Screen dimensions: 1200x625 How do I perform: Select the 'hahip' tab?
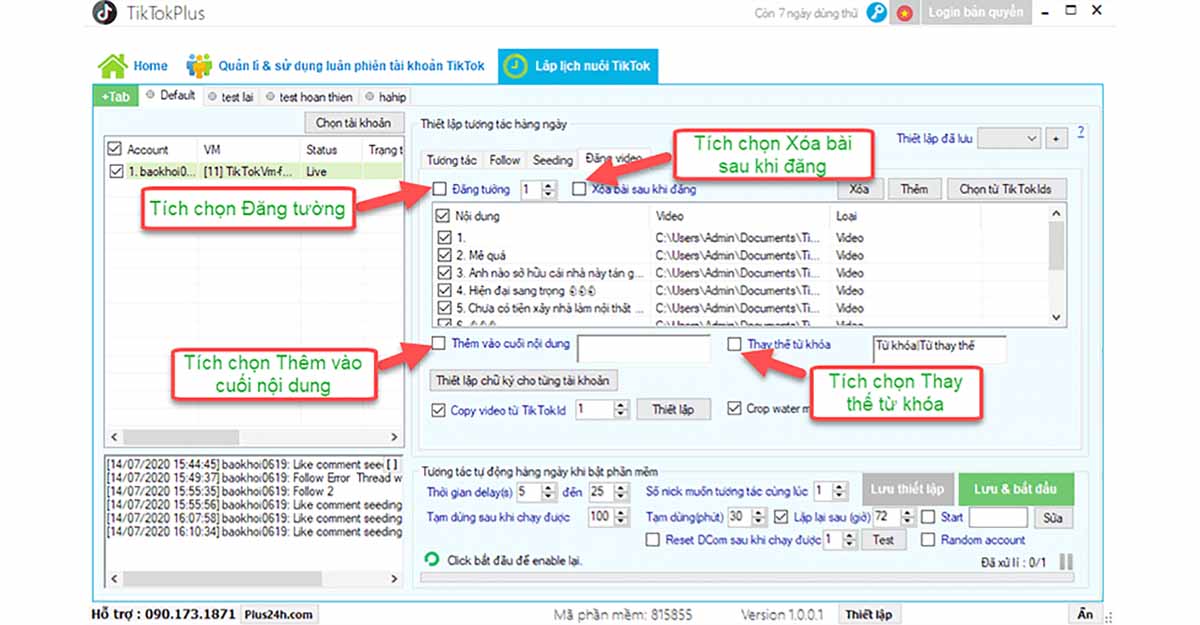384,97
